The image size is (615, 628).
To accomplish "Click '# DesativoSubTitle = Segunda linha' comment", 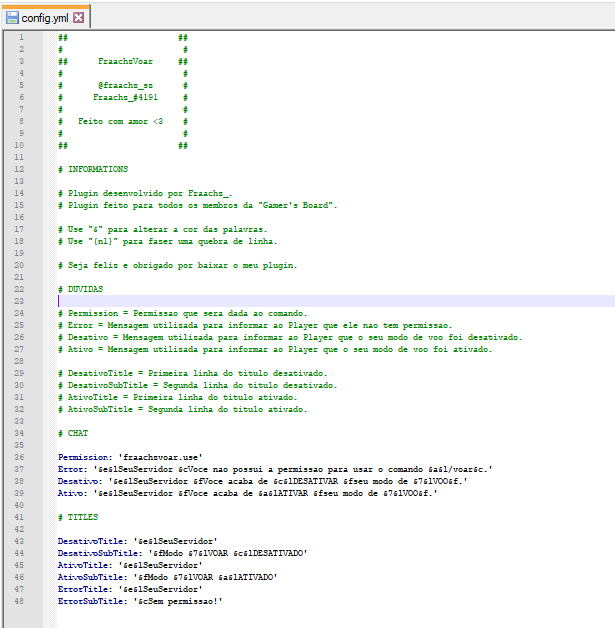I will coord(197,385).
